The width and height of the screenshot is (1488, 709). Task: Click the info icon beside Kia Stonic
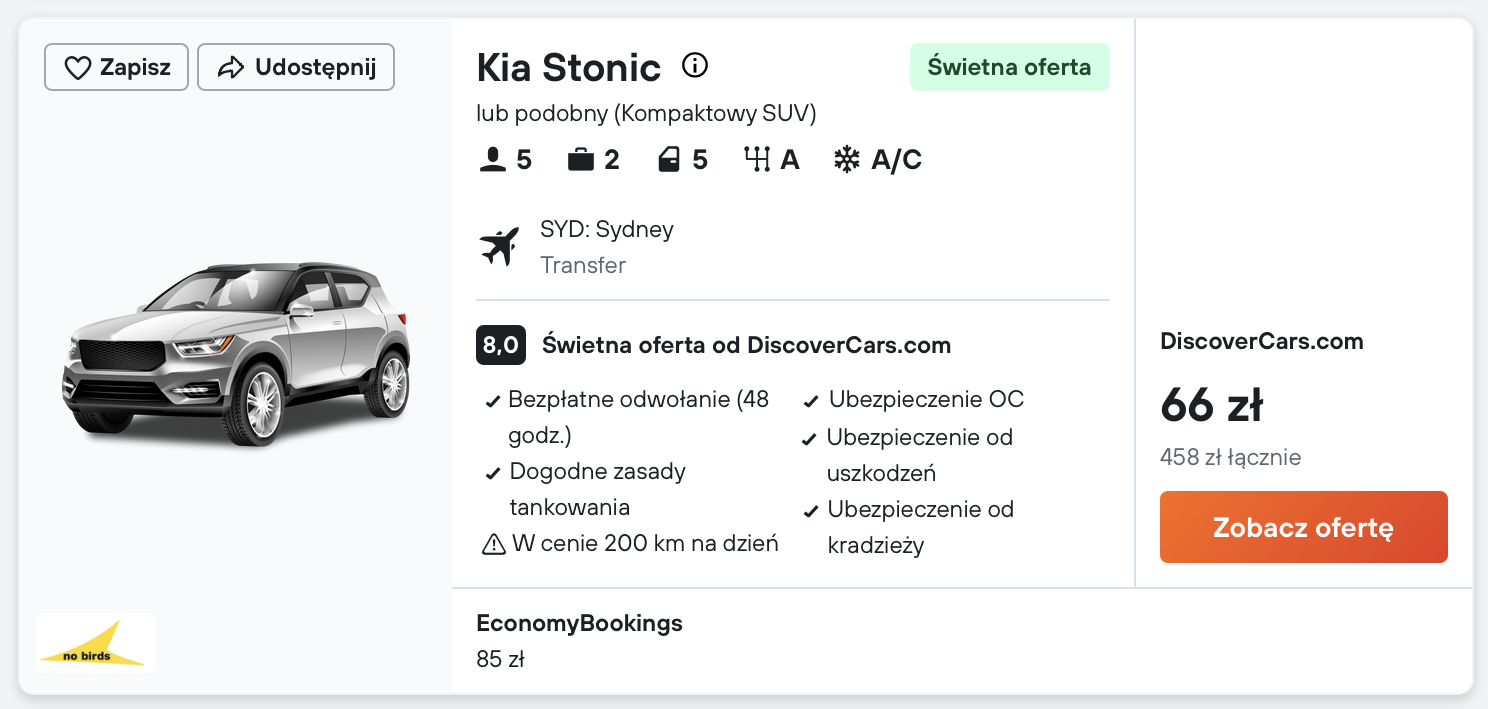694,66
